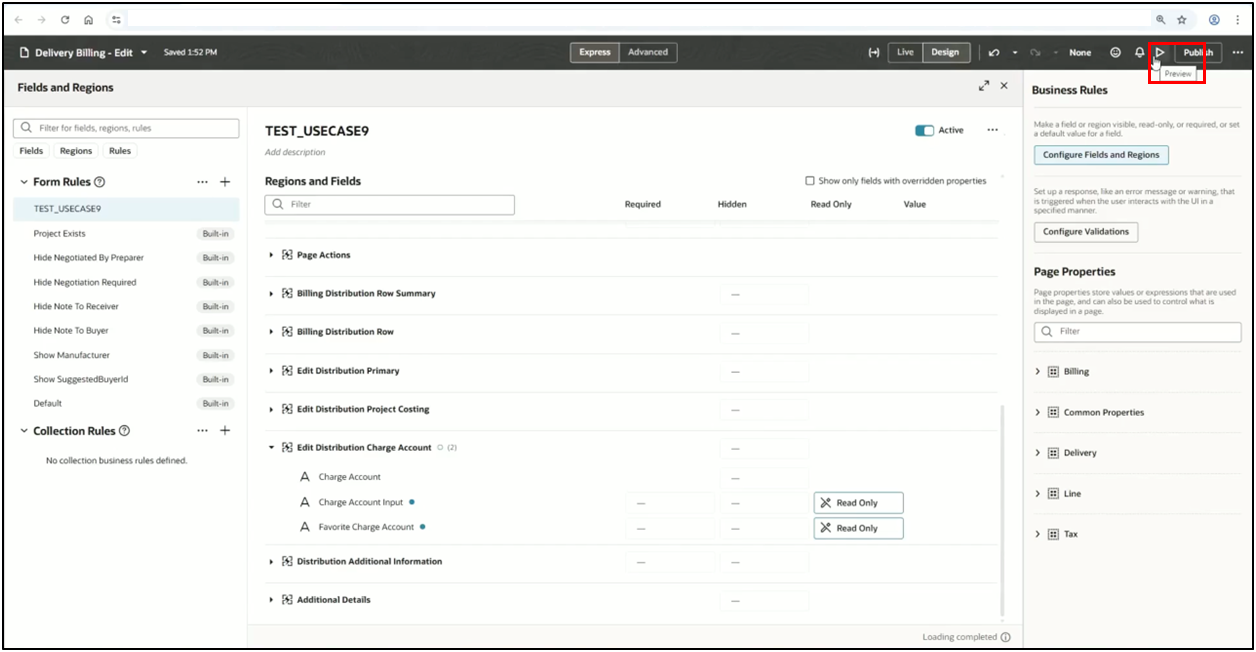Screen dimensions: 1256x652
Task: Switch to the Advanced tab
Action: coord(648,52)
